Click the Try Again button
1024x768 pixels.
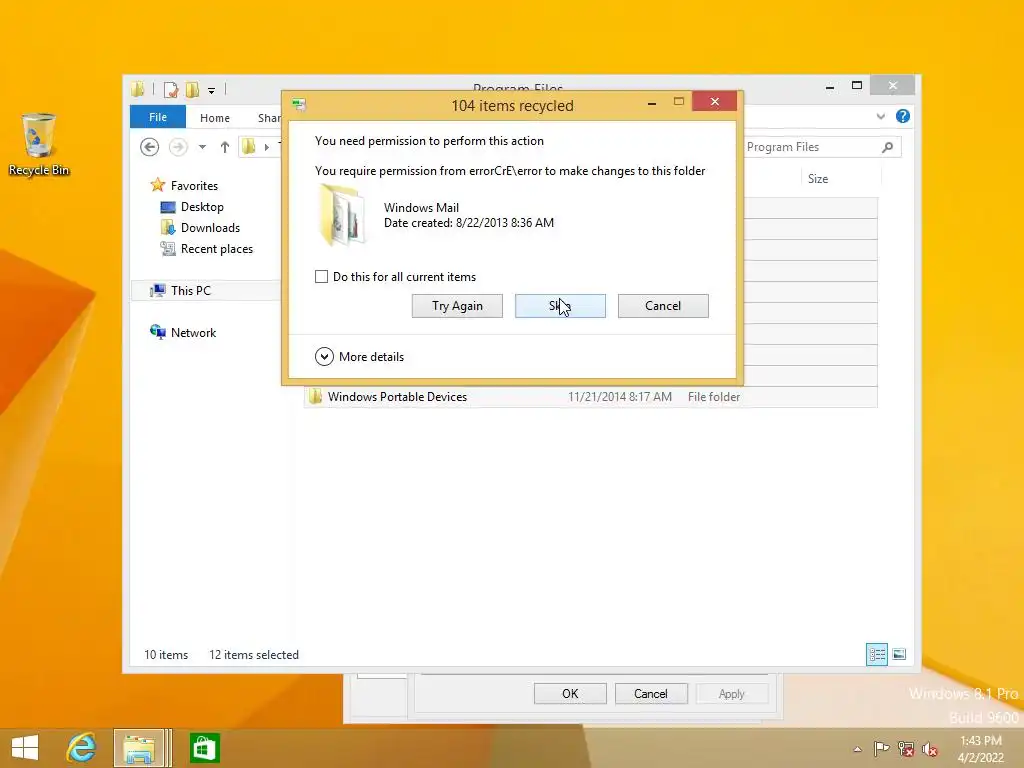(x=457, y=306)
